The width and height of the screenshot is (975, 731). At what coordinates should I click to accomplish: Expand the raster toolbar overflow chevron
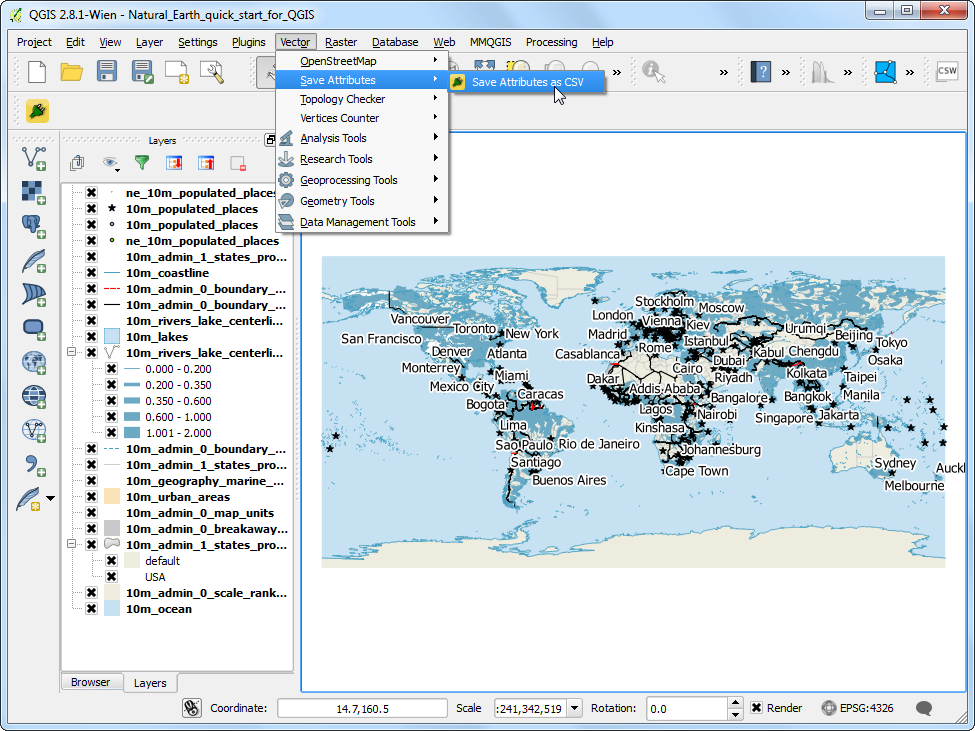pyautogui.click(x=848, y=72)
